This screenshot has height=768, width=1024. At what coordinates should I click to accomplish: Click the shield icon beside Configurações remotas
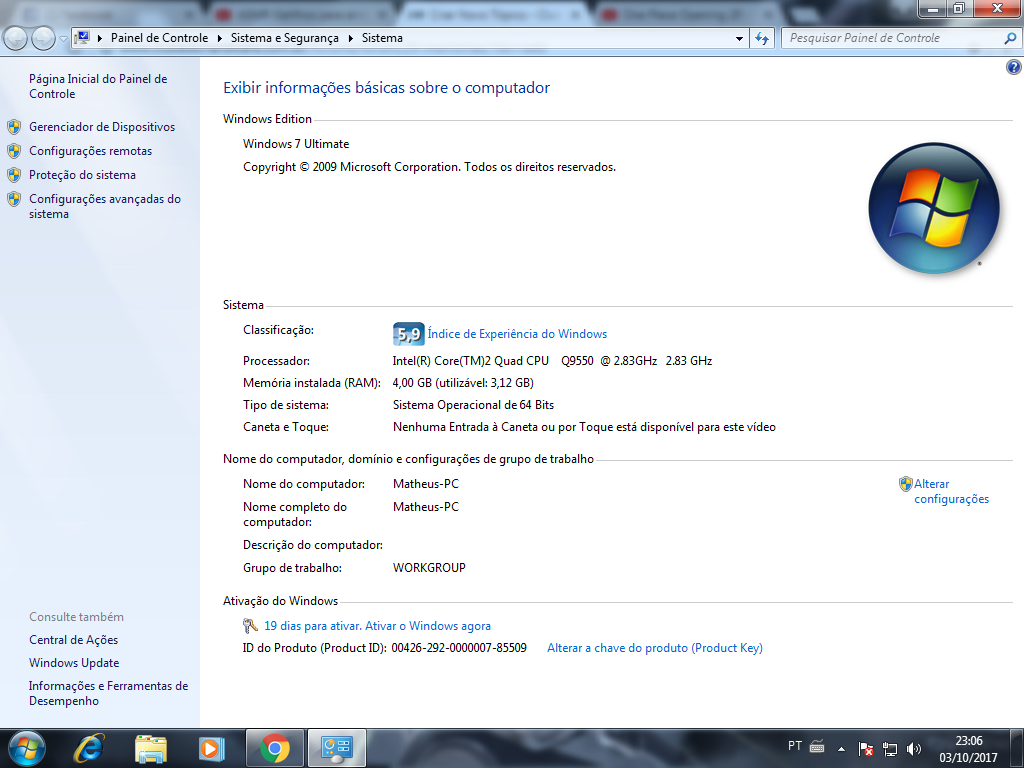tap(14, 151)
